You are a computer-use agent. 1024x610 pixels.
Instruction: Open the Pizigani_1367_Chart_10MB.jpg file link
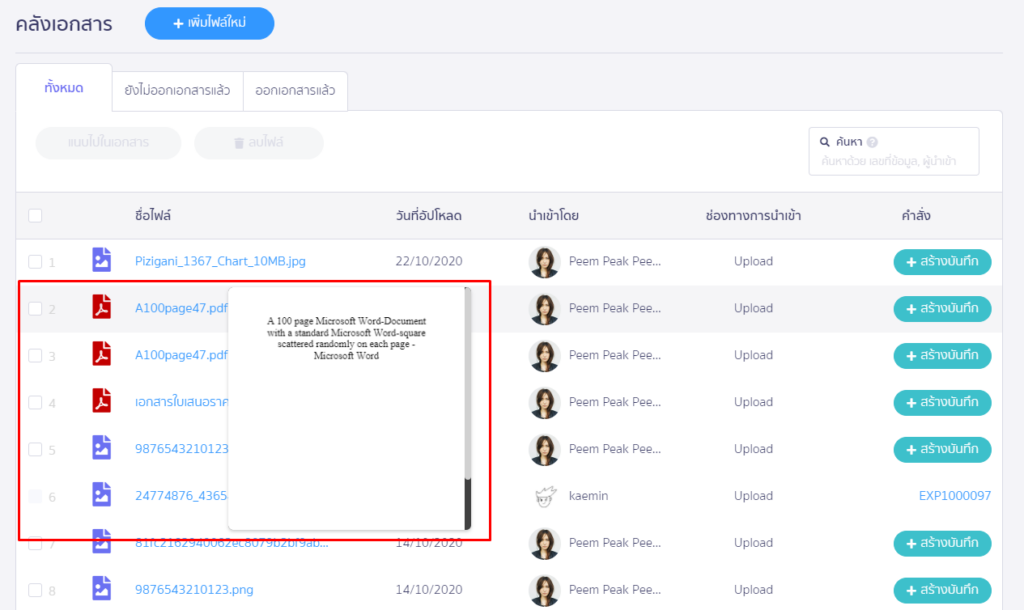pos(220,261)
